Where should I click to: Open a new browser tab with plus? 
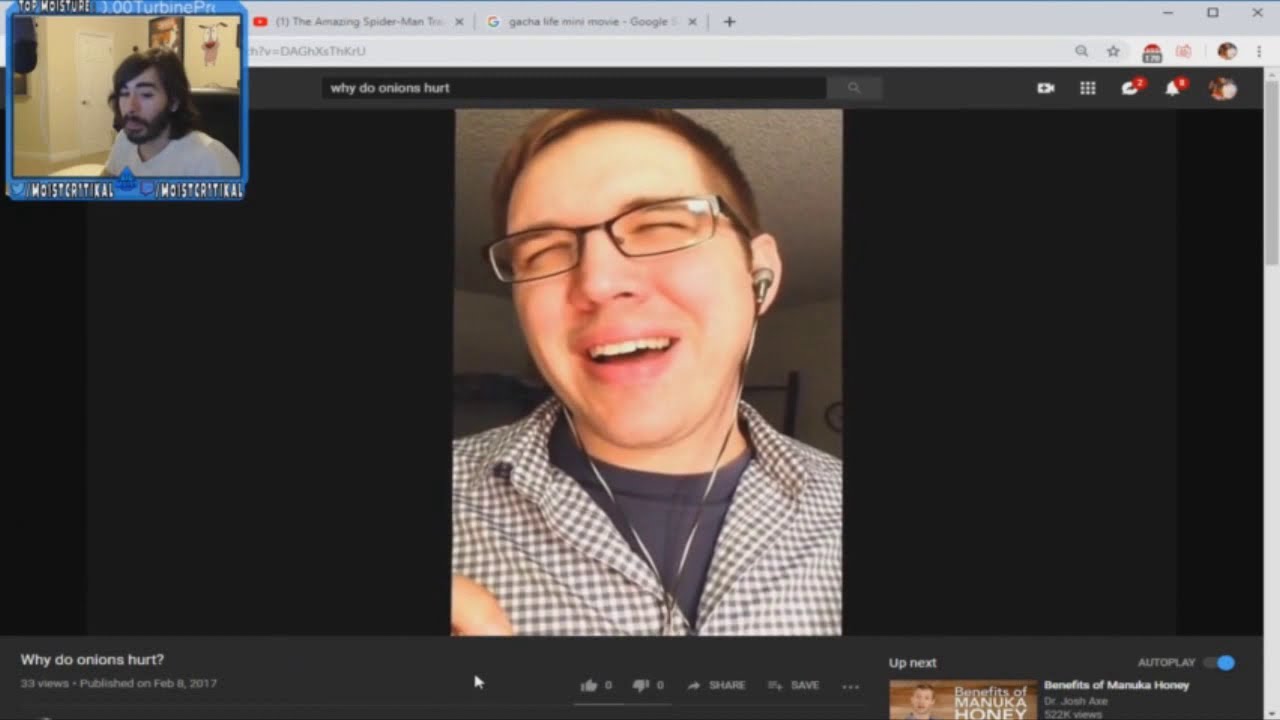tap(729, 21)
